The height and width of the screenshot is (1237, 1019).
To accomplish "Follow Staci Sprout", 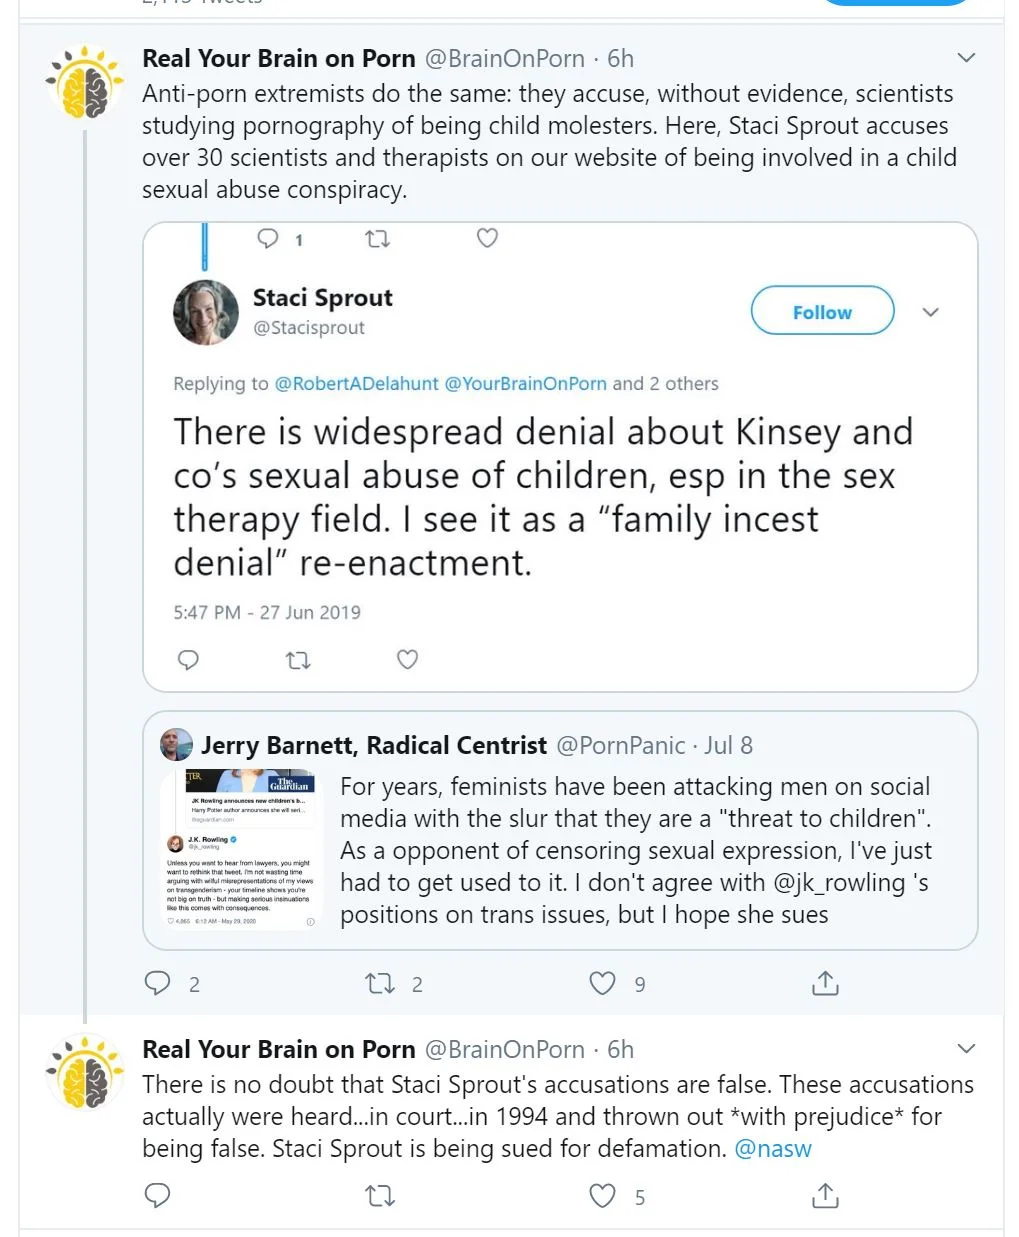I will (x=822, y=311).
